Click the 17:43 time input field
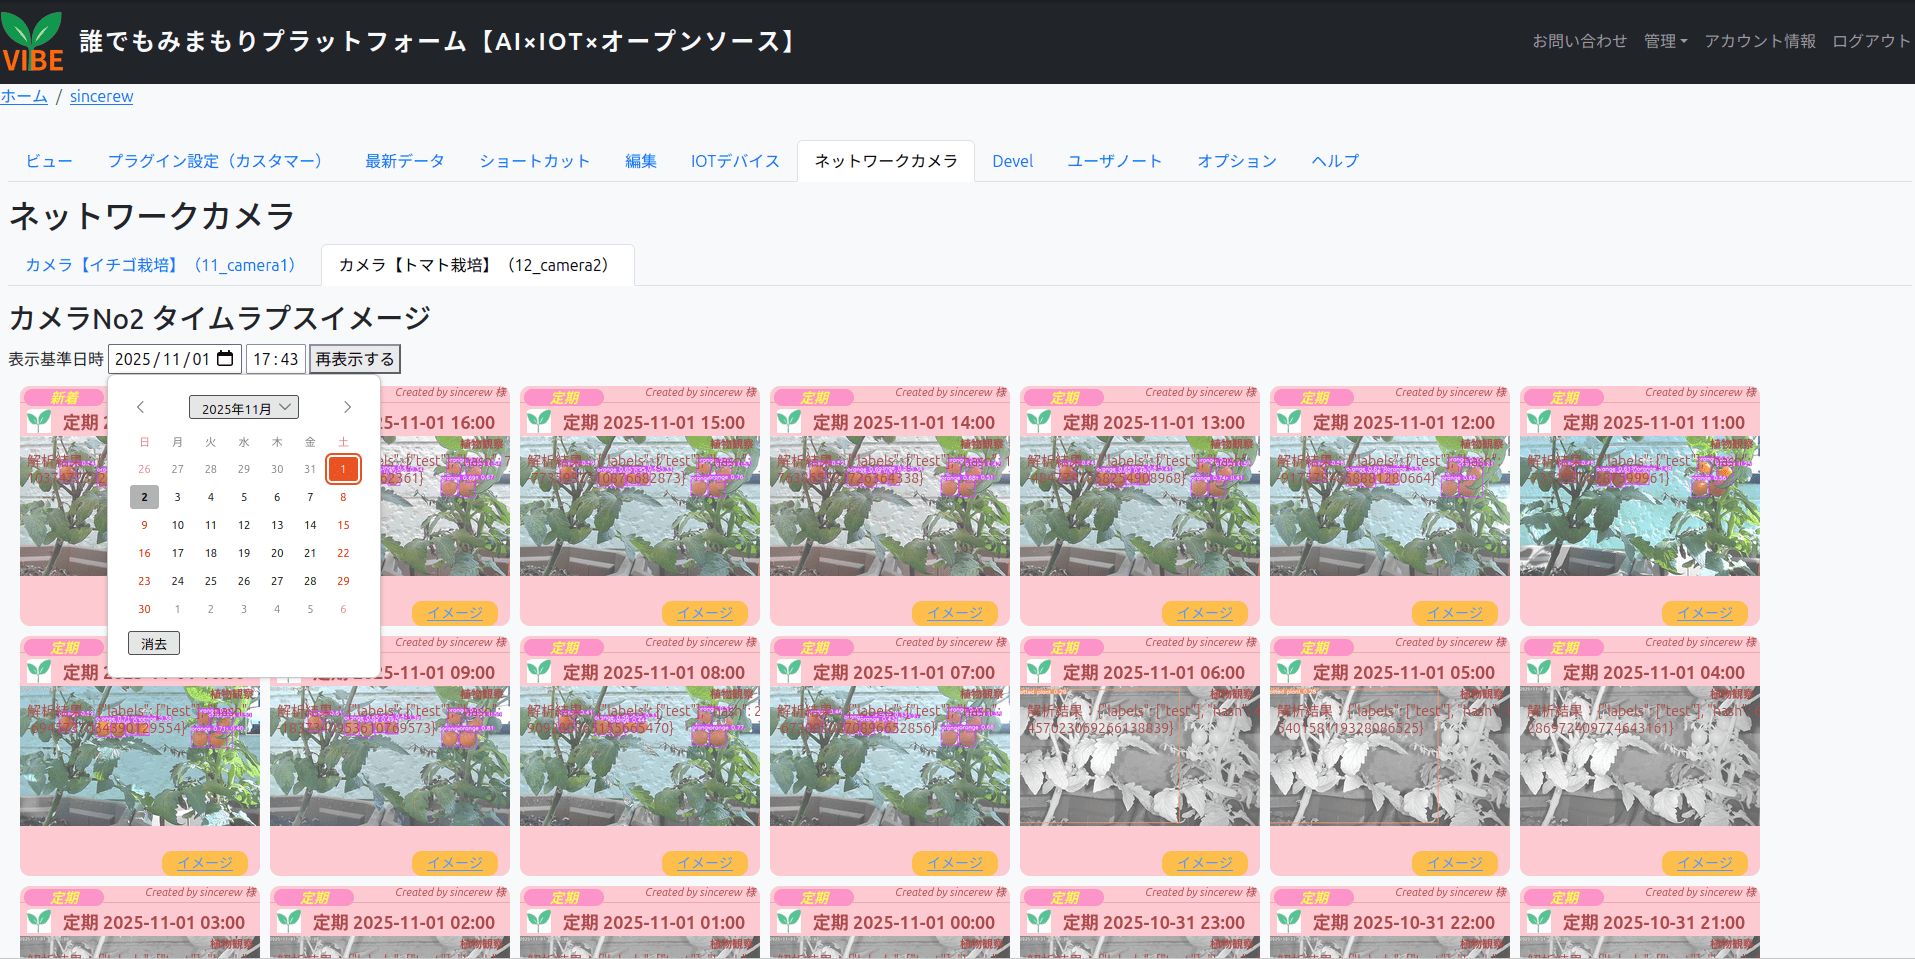Viewport: 1915px width, 959px height. point(274,358)
